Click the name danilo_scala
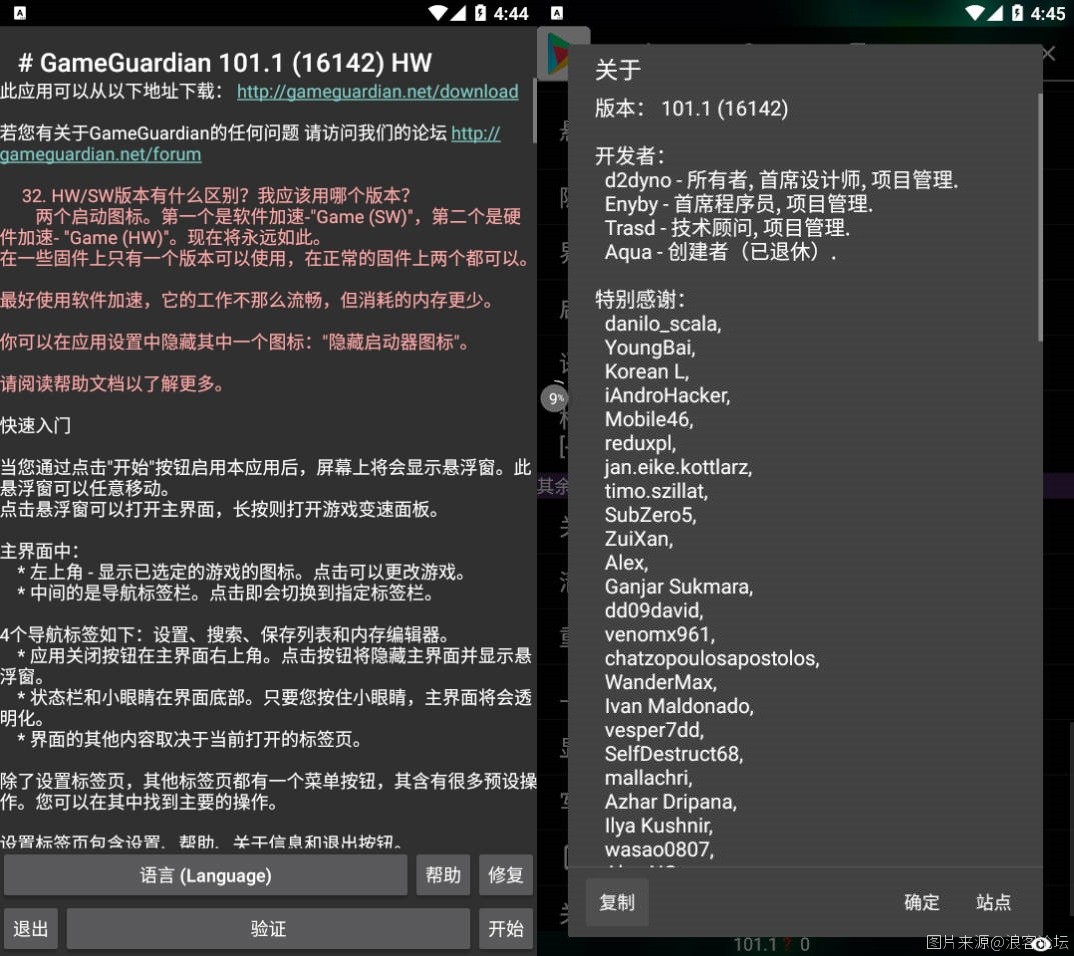Viewport: 1074px width, 956px height. click(663, 324)
